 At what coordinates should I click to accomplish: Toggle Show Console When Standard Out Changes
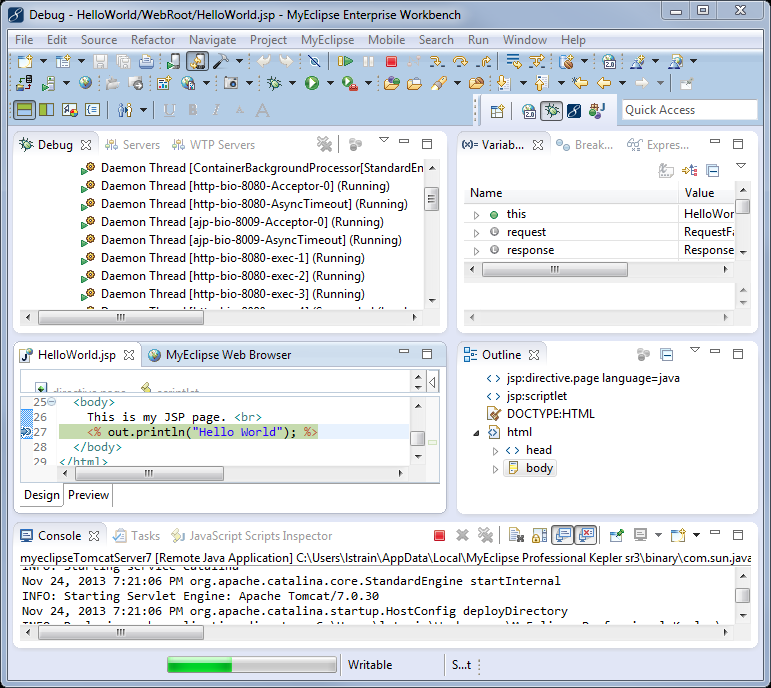point(562,536)
